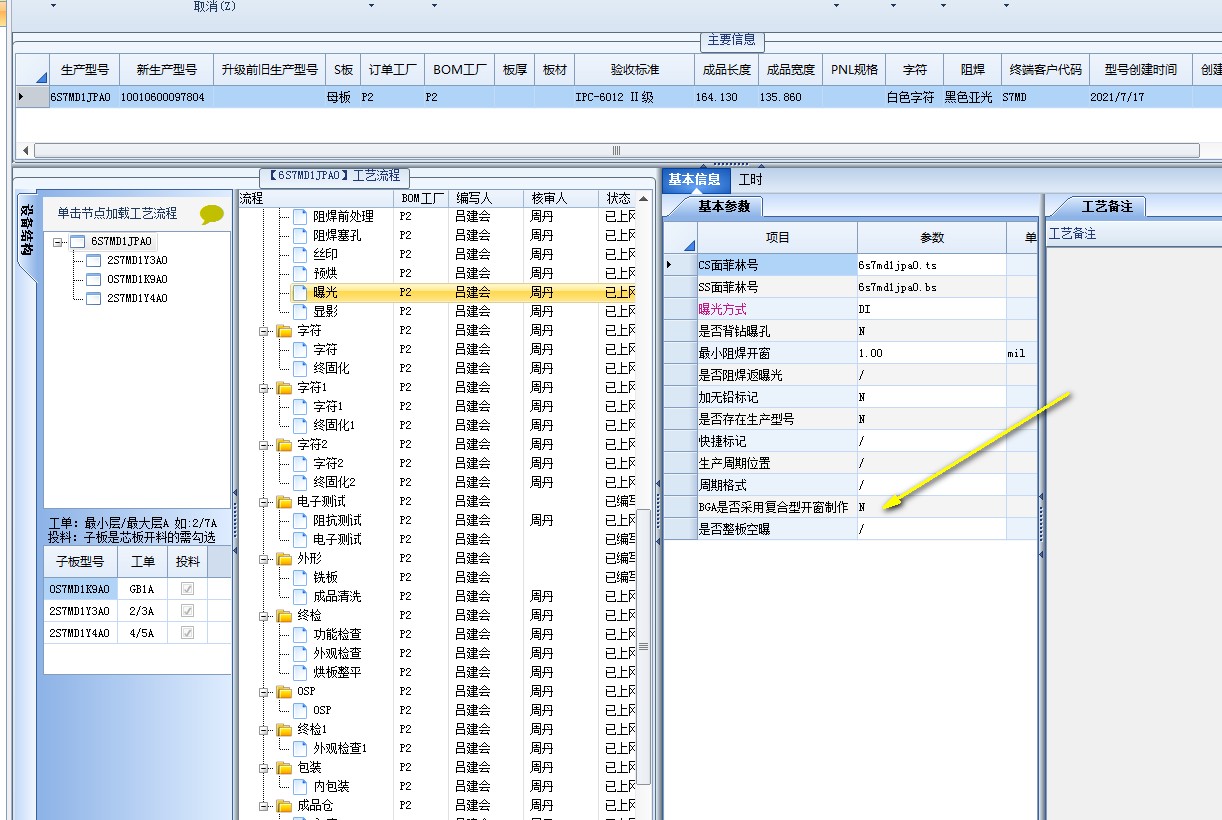
Task: Click the 主要信息 section tab
Action: [x=732, y=40]
